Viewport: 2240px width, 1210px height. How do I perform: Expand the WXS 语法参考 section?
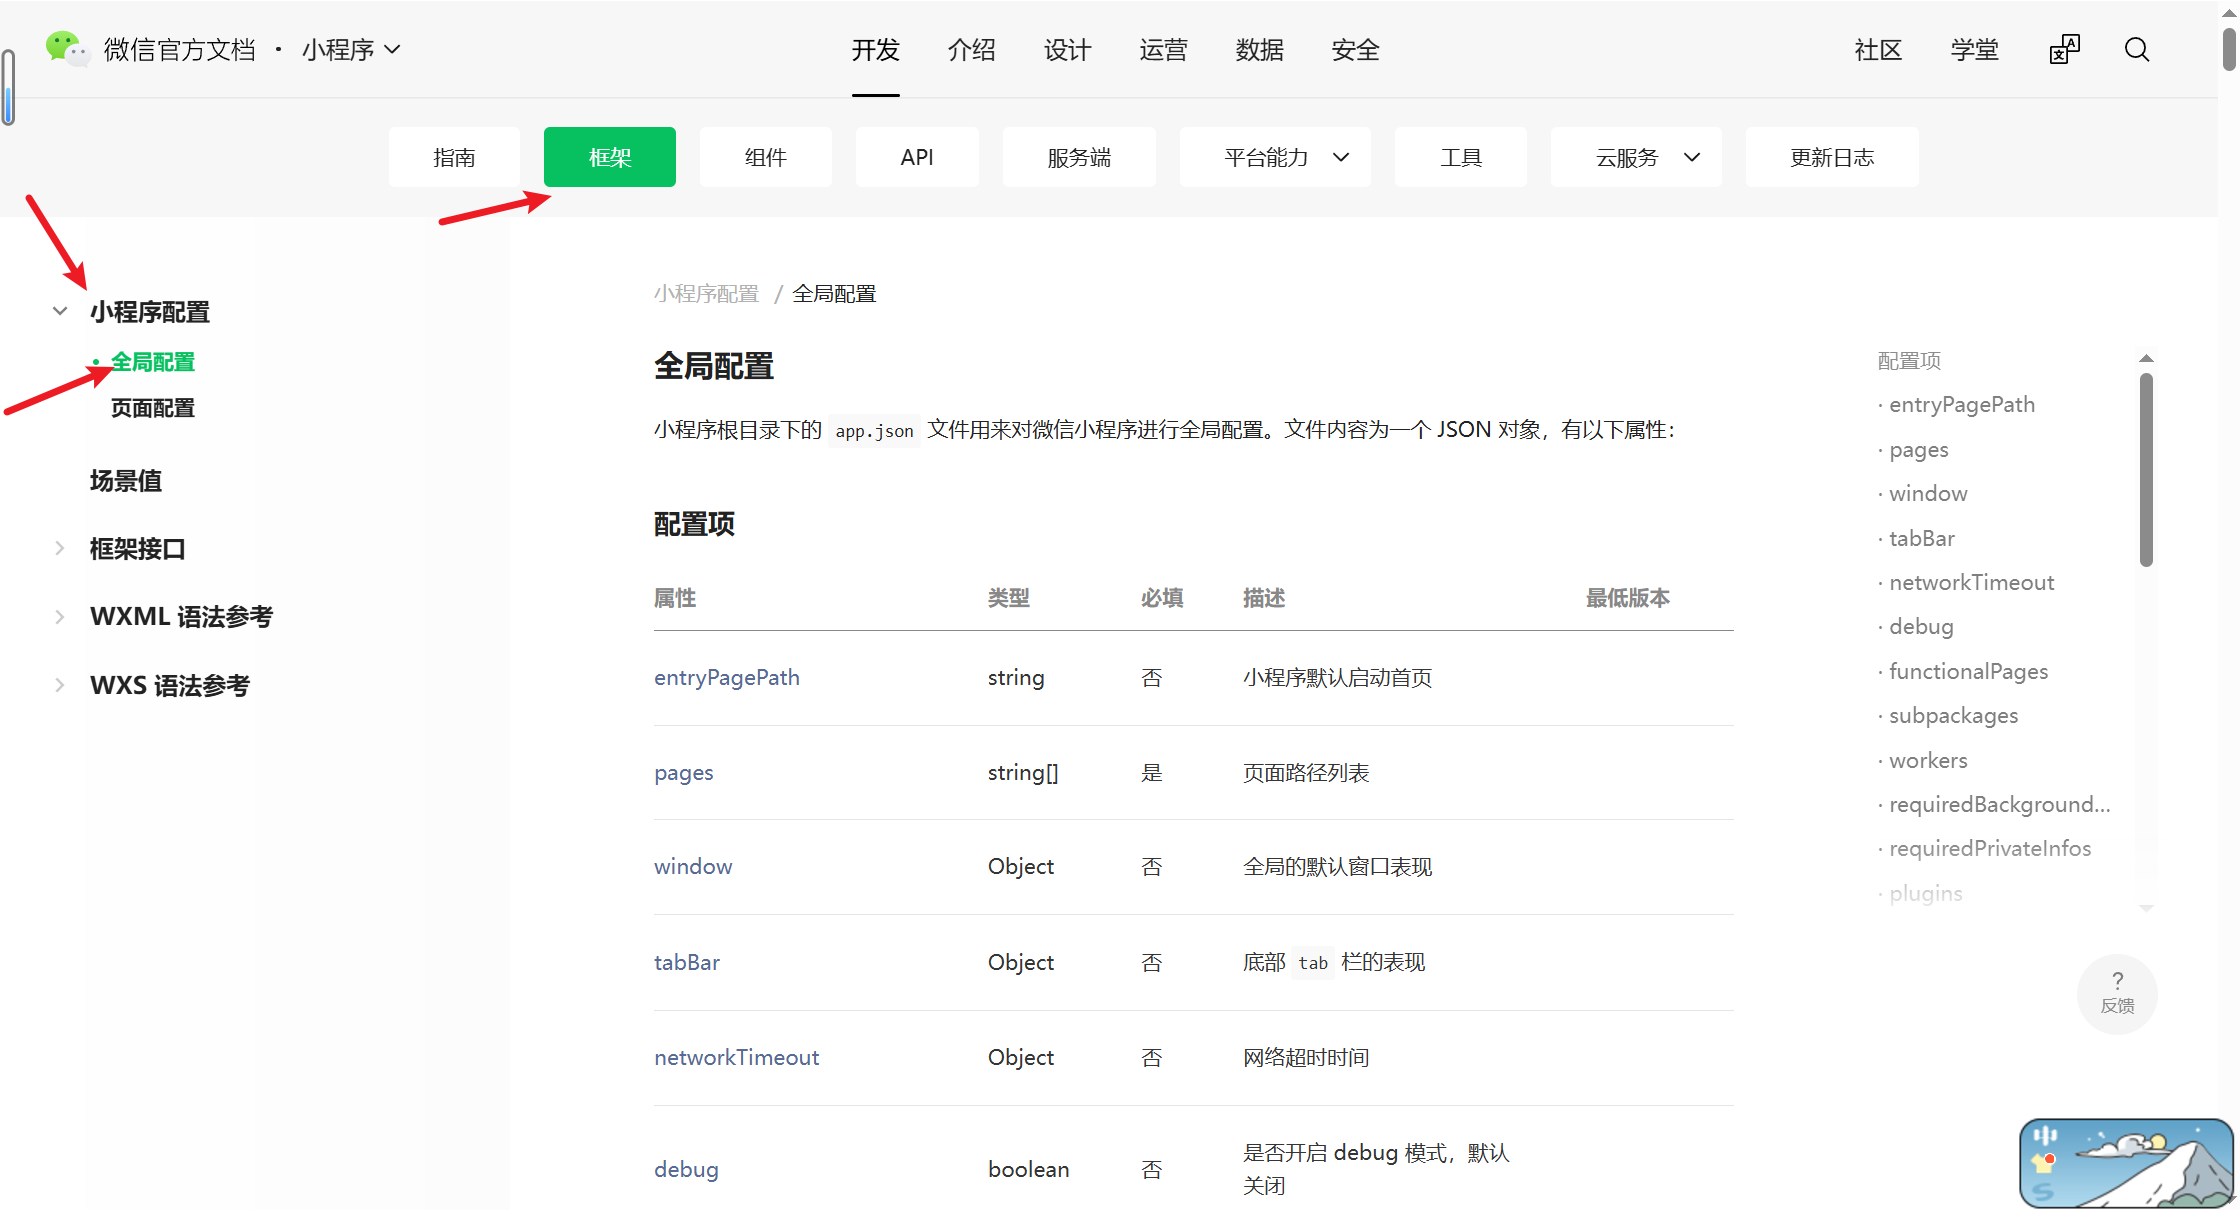point(60,685)
